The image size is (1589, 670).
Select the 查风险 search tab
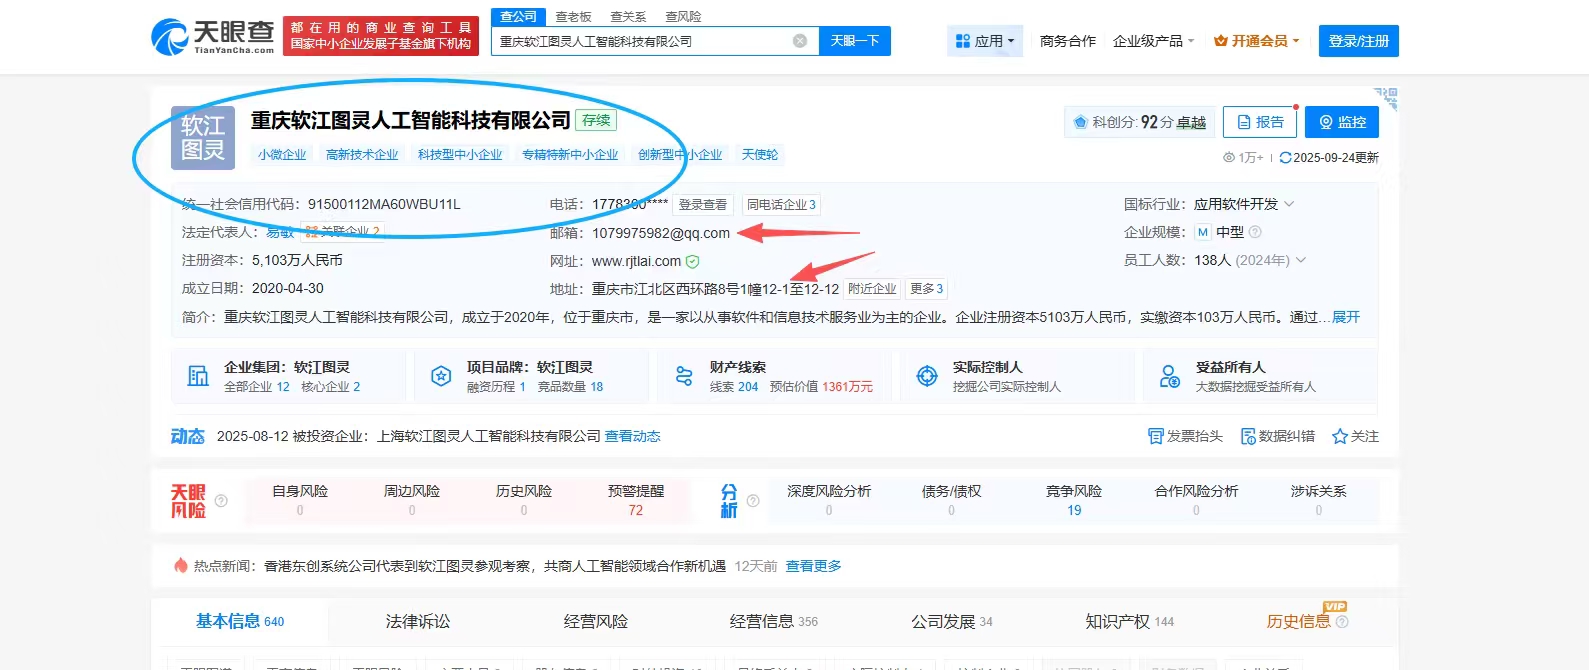[x=683, y=16]
